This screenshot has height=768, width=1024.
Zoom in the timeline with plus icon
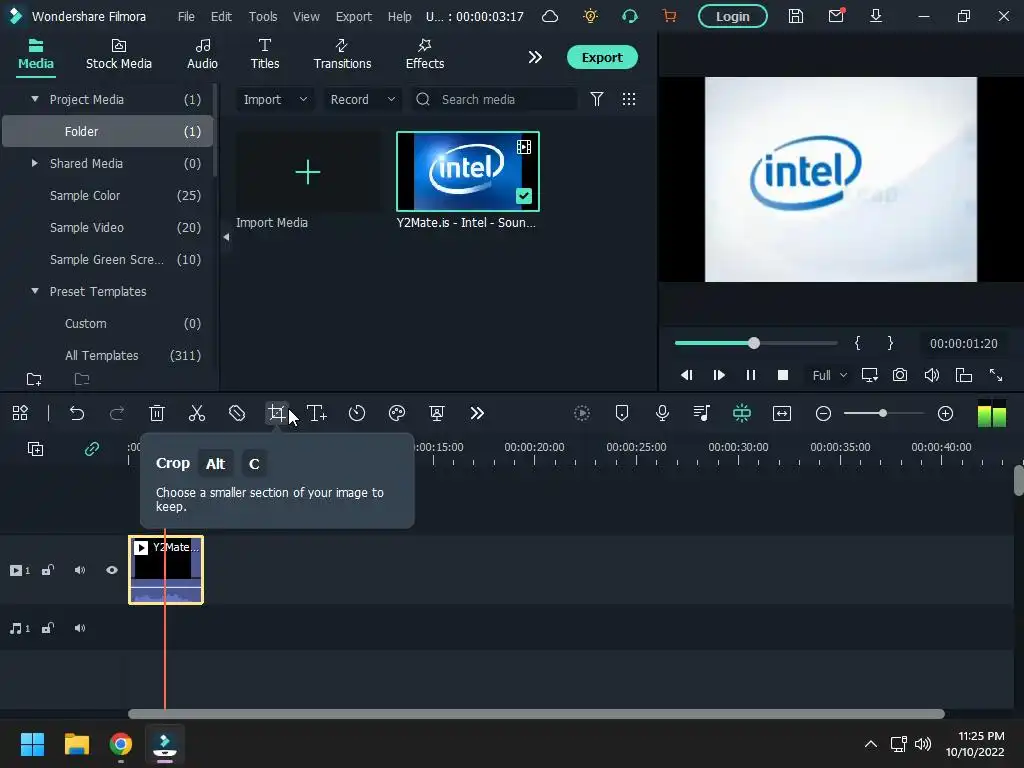[945, 413]
